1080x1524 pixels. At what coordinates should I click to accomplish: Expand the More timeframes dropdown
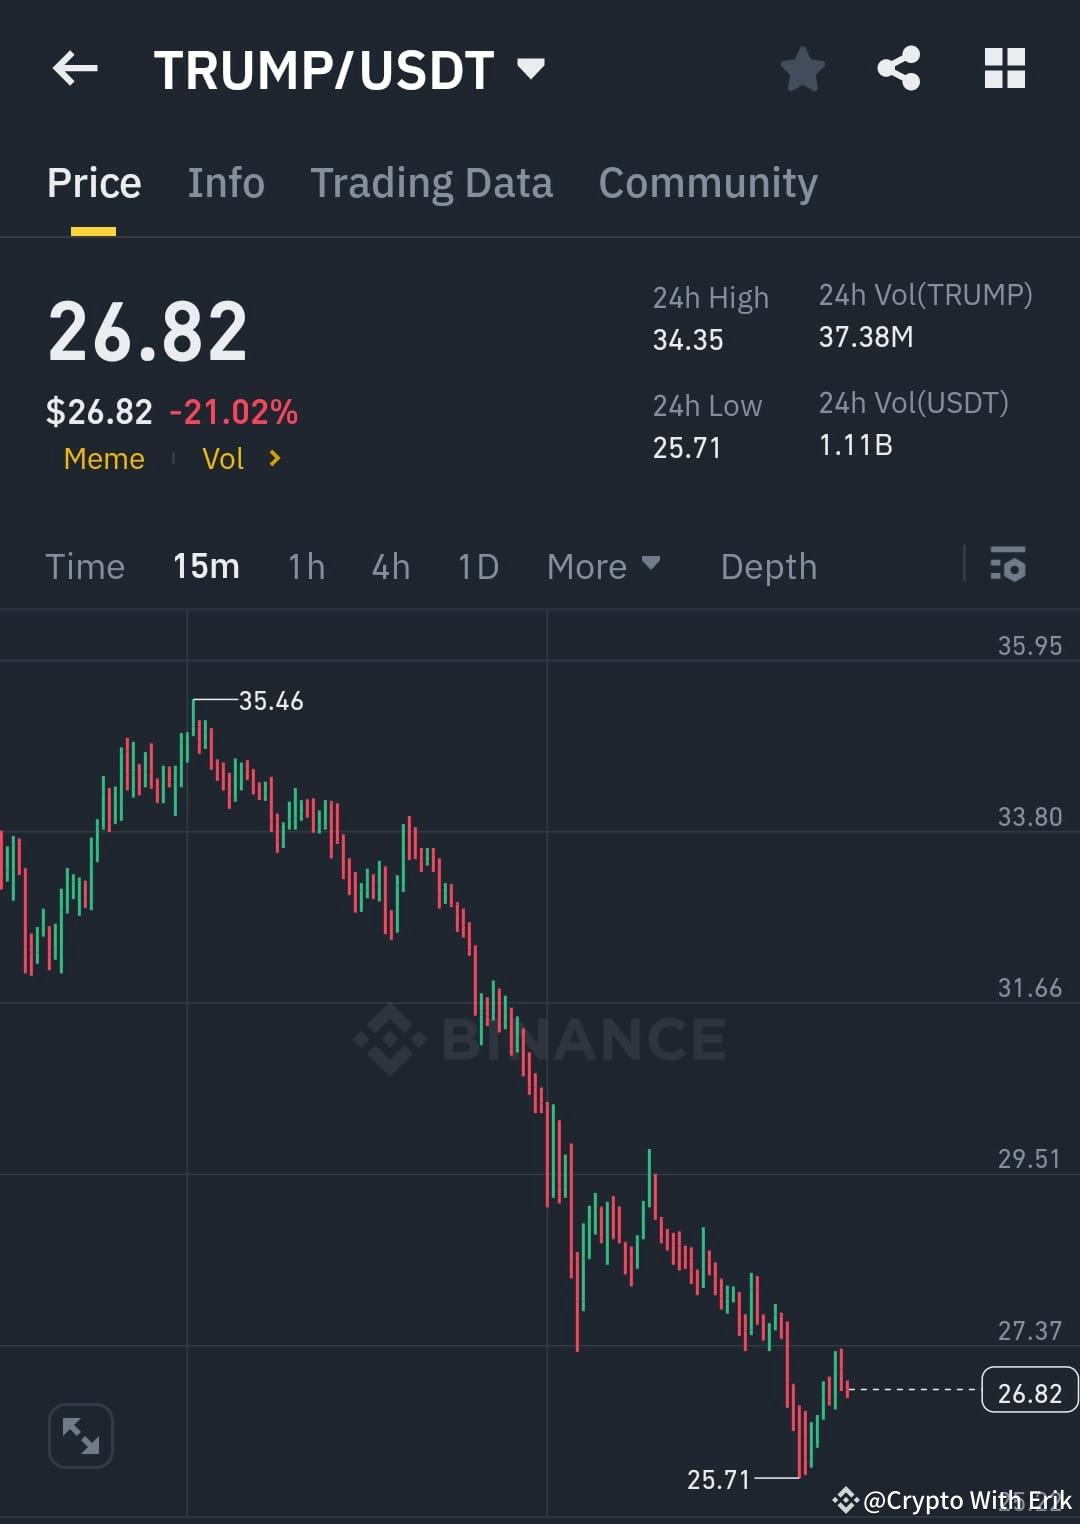point(603,566)
